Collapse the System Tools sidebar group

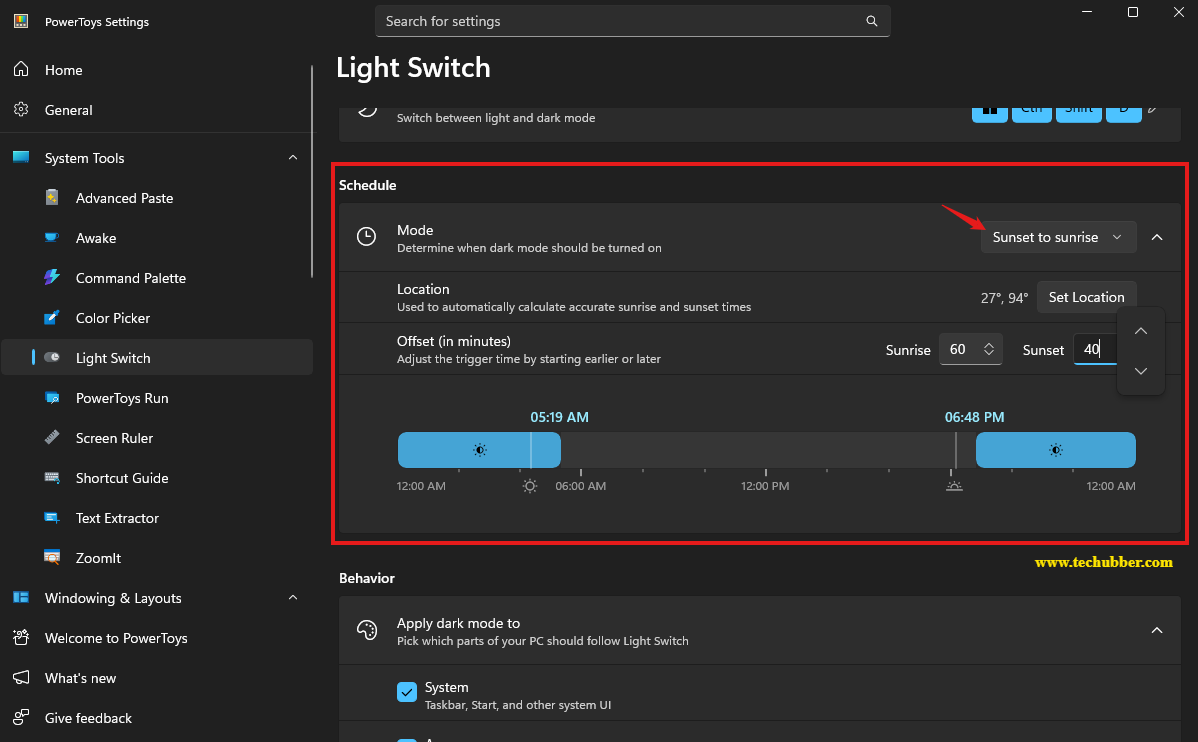pyautogui.click(x=293, y=157)
